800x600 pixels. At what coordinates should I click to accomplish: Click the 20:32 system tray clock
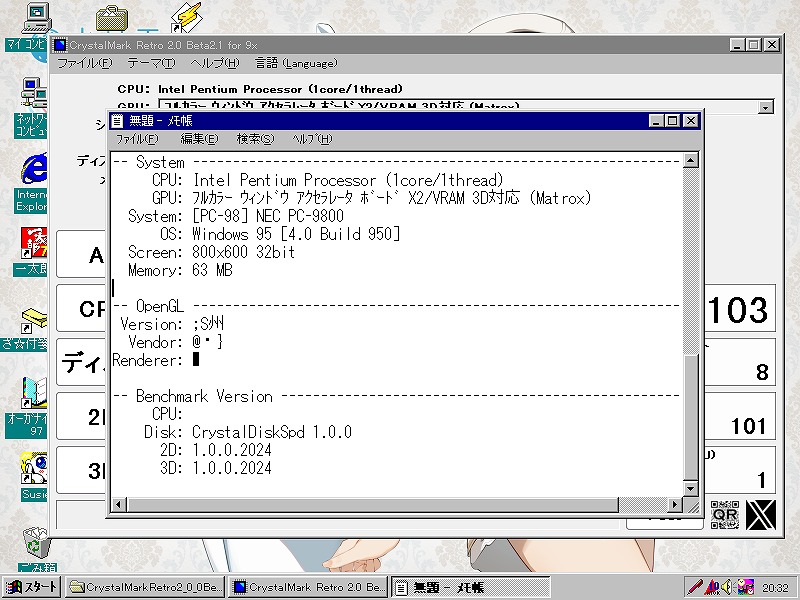pyautogui.click(x=775, y=588)
